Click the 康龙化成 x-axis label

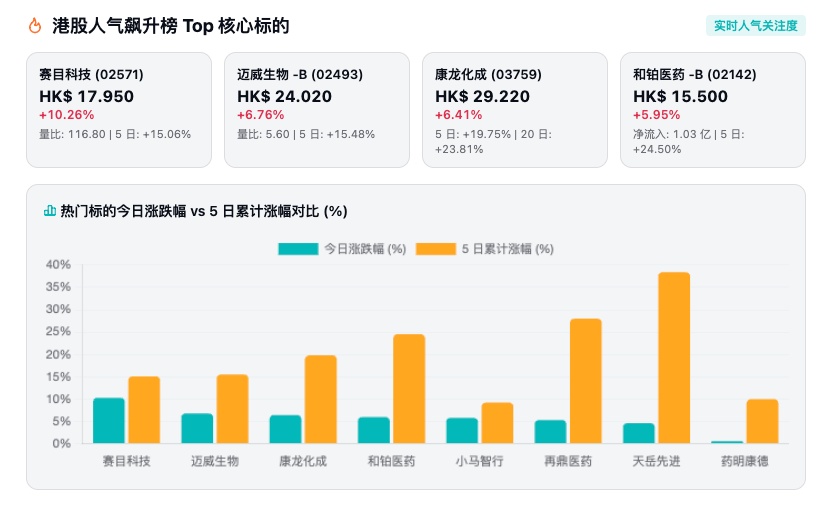point(303,461)
